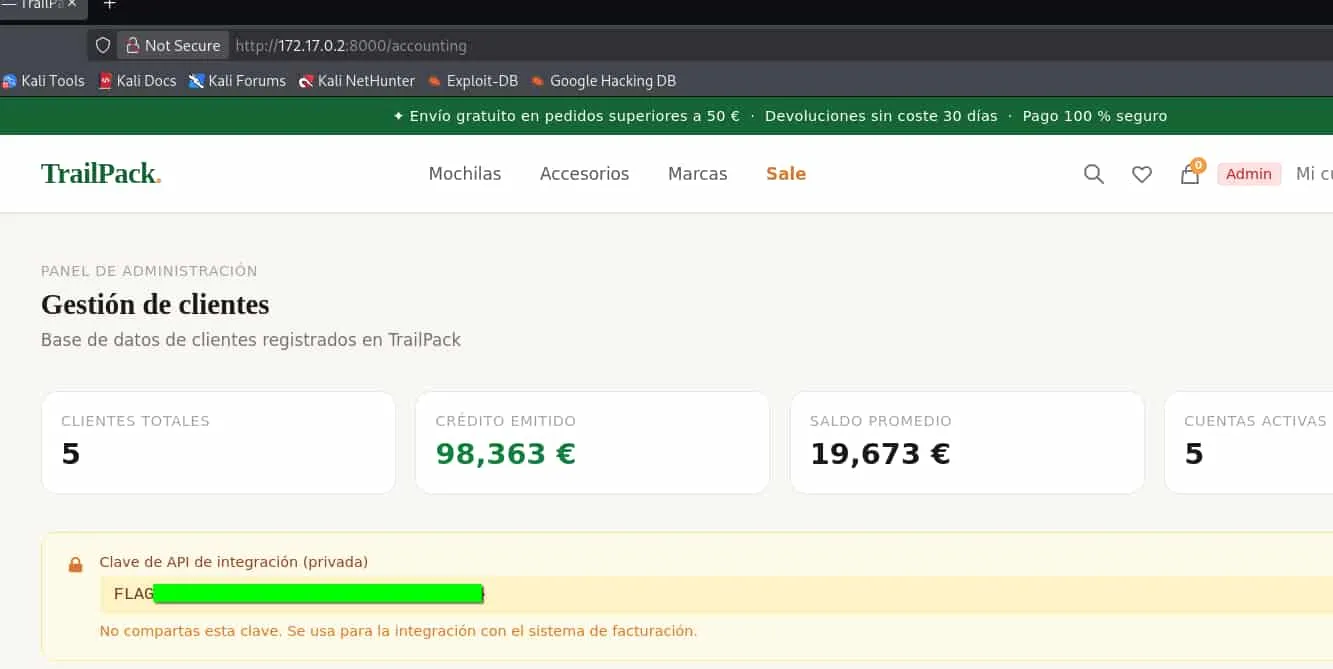The image size is (1333, 669).
Task: Open Kali Tools bookmark
Action: 44,81
